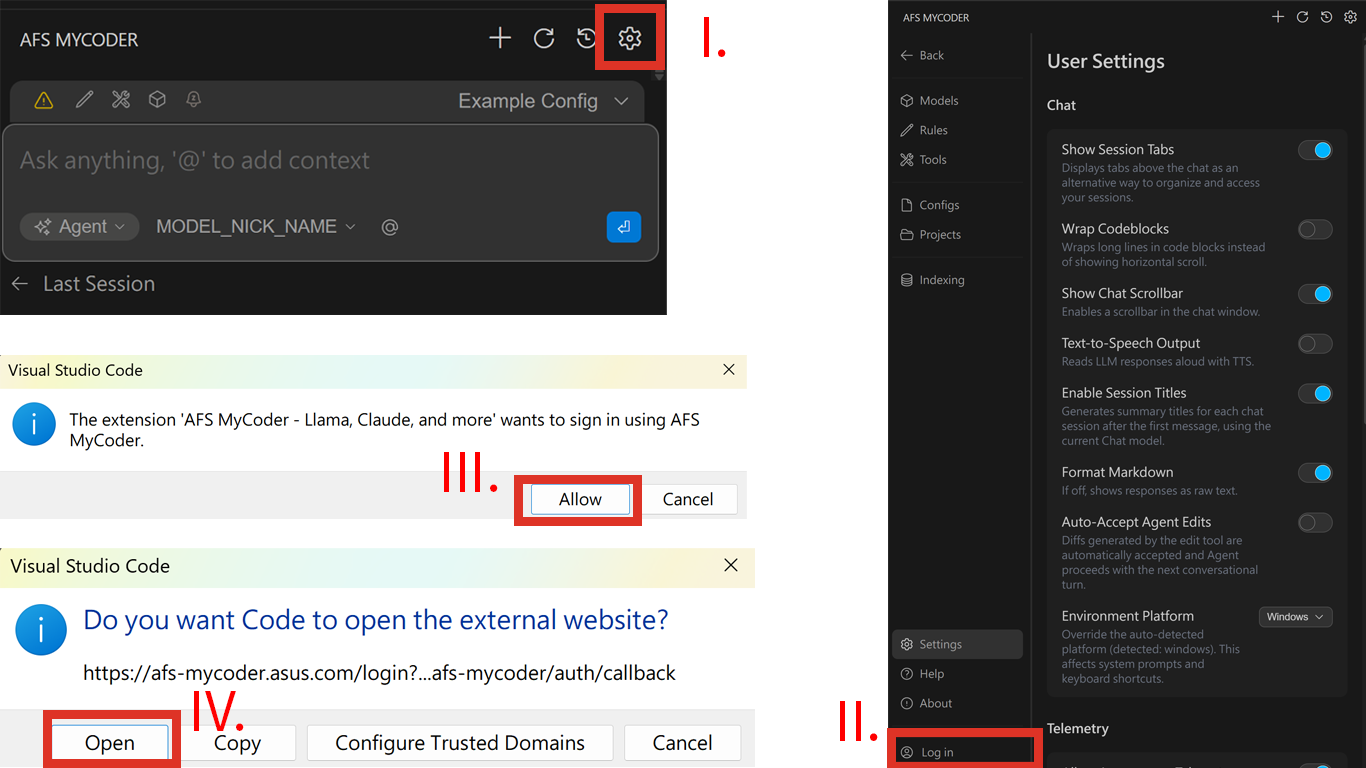Viewport: 1366px width, 768px height.
Task: Go Back from the settings sidebar
Action: tap(922, 56)
